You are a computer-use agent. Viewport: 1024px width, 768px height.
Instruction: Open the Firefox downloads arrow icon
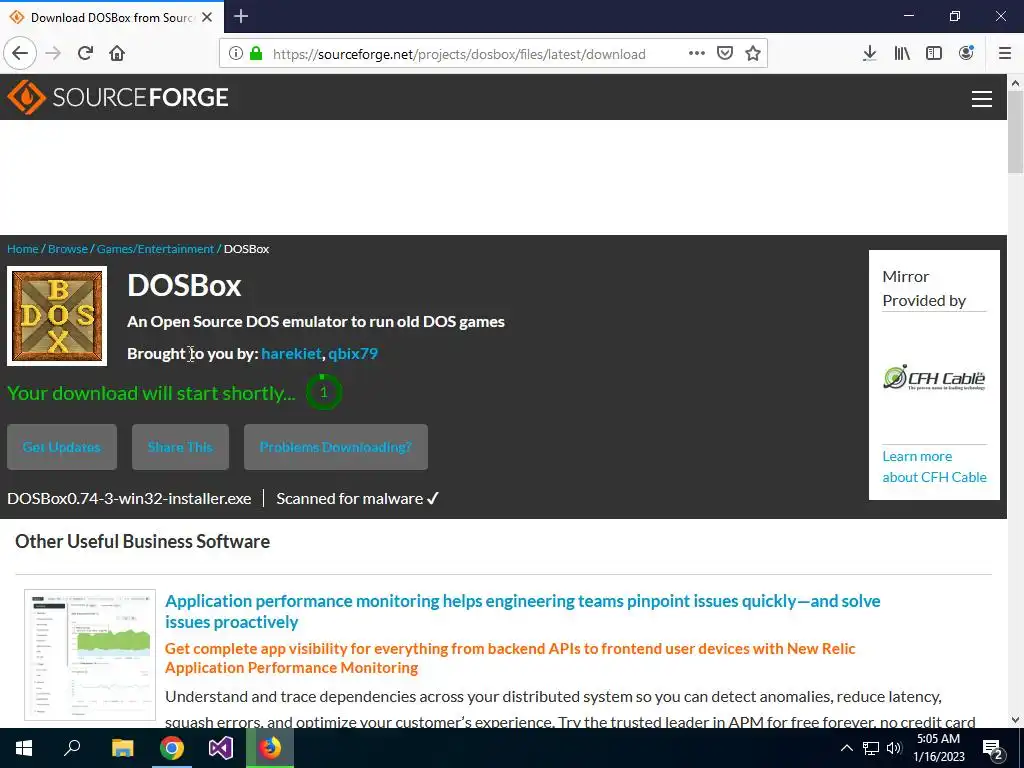pyautogui.click(x=869, y=54)
